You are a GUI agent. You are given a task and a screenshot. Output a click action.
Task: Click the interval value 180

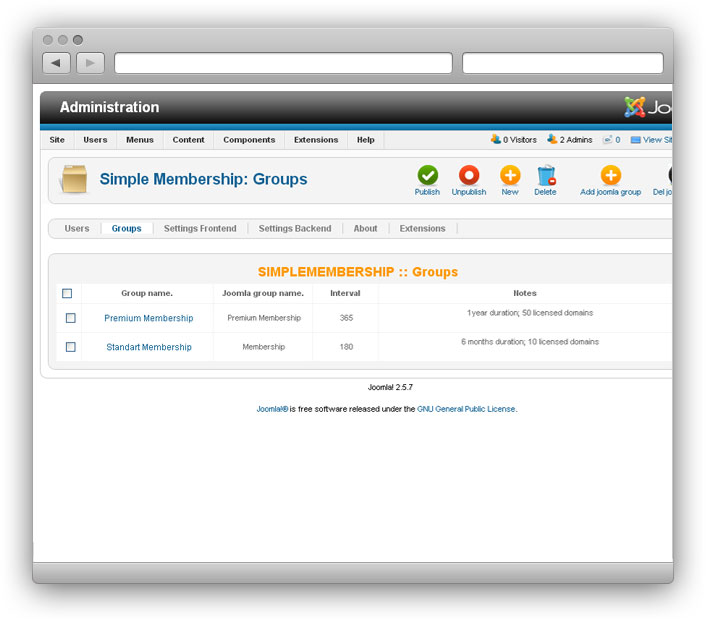pos(346,347)
